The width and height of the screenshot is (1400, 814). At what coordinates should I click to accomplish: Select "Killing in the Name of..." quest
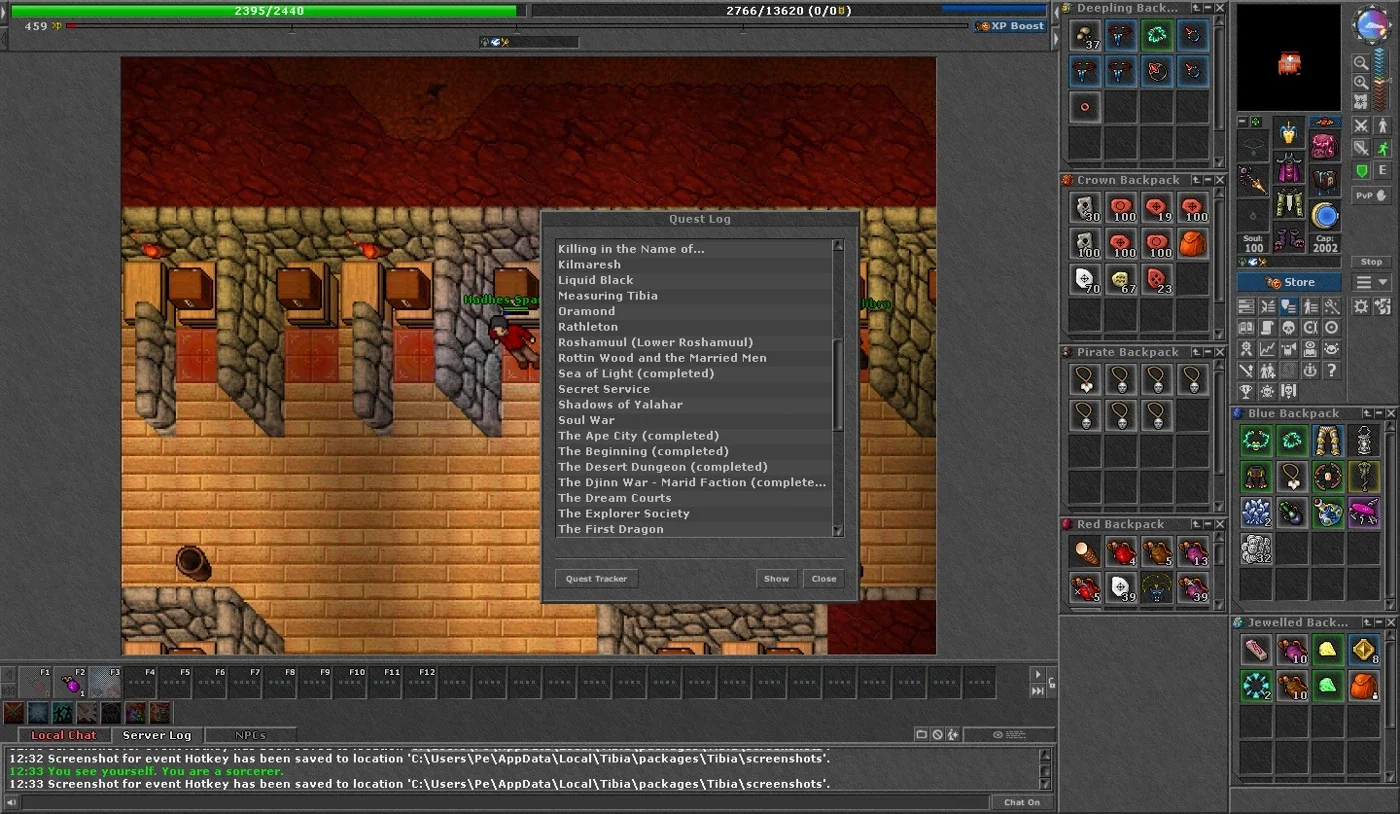pos(694,249)
